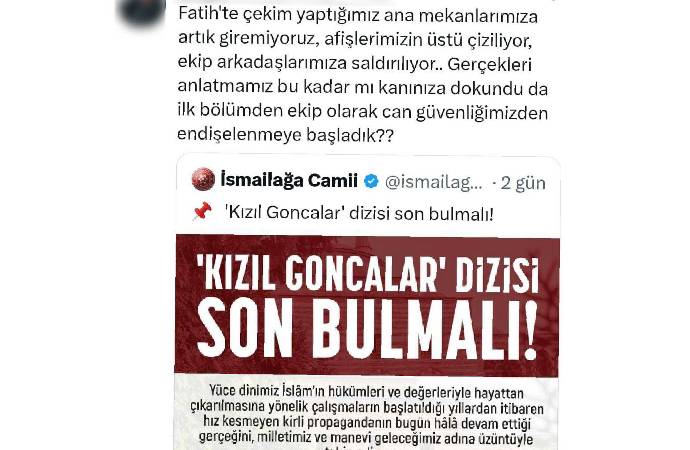Click the 'endişelenmeye başladık??' tweet line
Image resolution: width=690 pixels, height=450 pixels.
[x=285, y=135]
